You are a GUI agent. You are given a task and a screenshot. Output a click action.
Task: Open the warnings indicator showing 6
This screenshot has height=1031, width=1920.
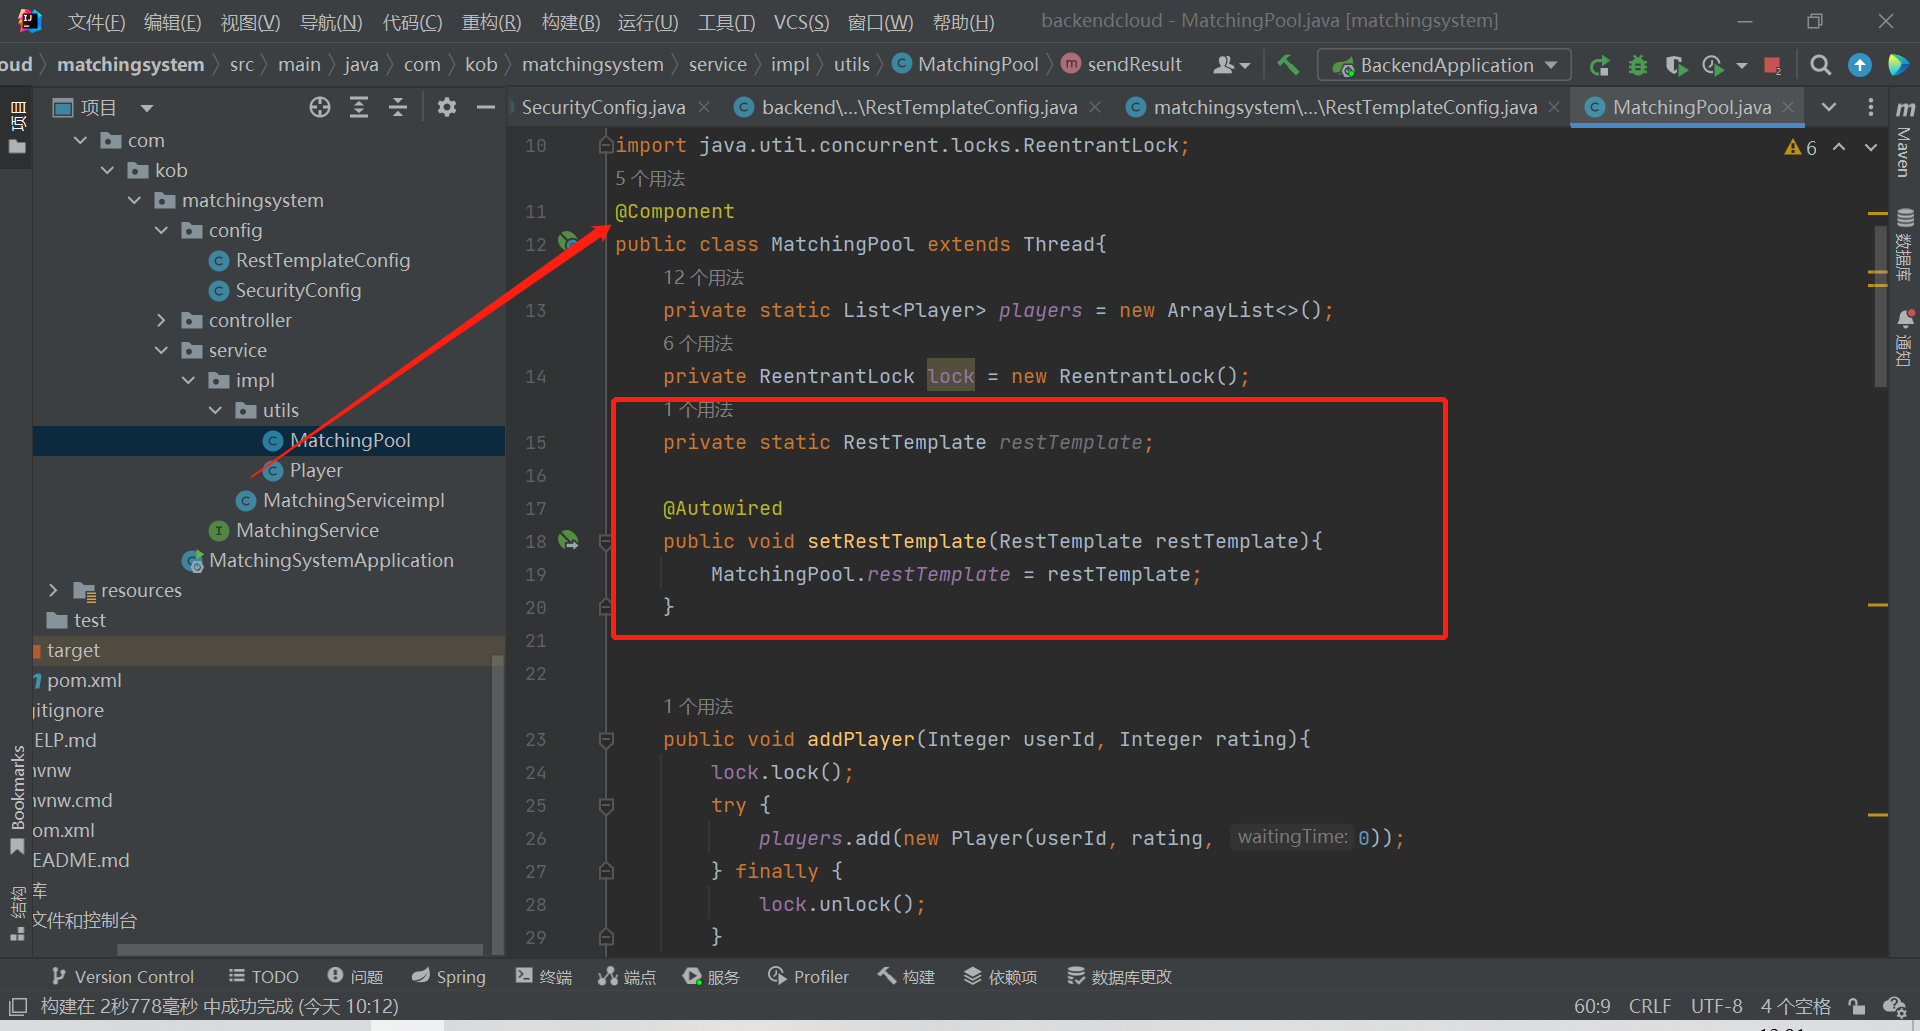(x=1801, y=148)
